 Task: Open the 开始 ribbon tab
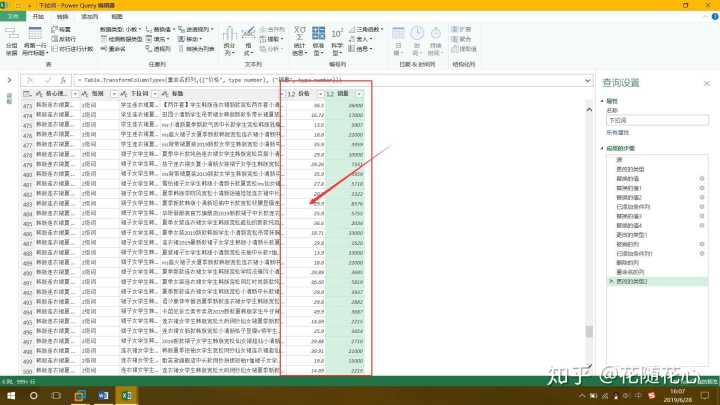38,17
